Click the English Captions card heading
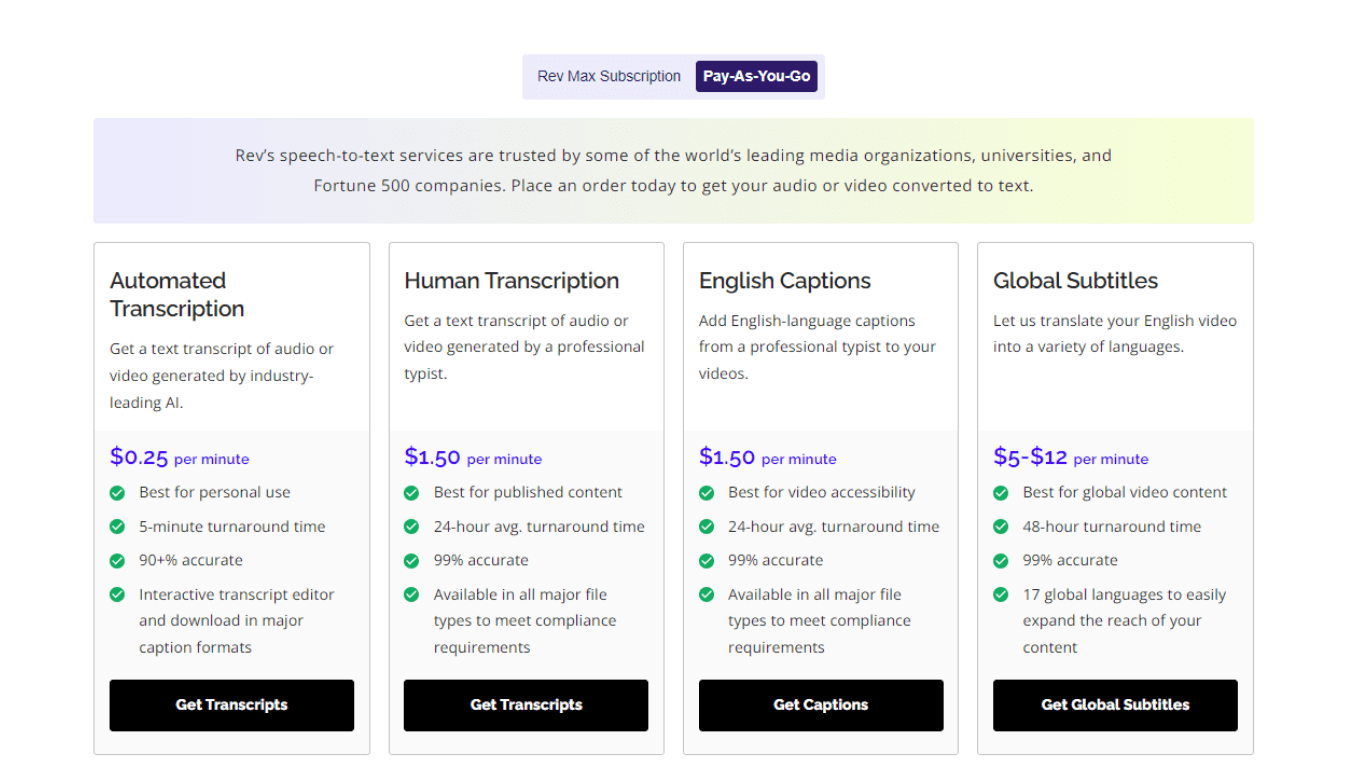The width and height of the screenshot is (1366, 766). point(784,281)
